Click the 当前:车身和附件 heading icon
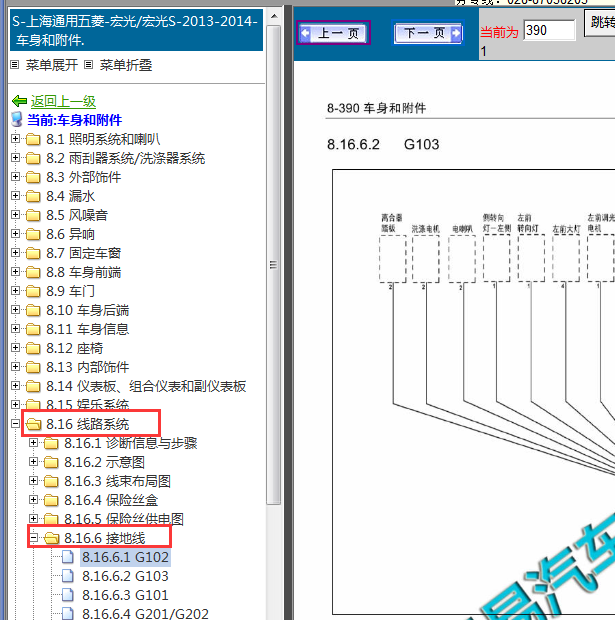Viewport: 615px width, 620px height. click(x=17, y=120)
